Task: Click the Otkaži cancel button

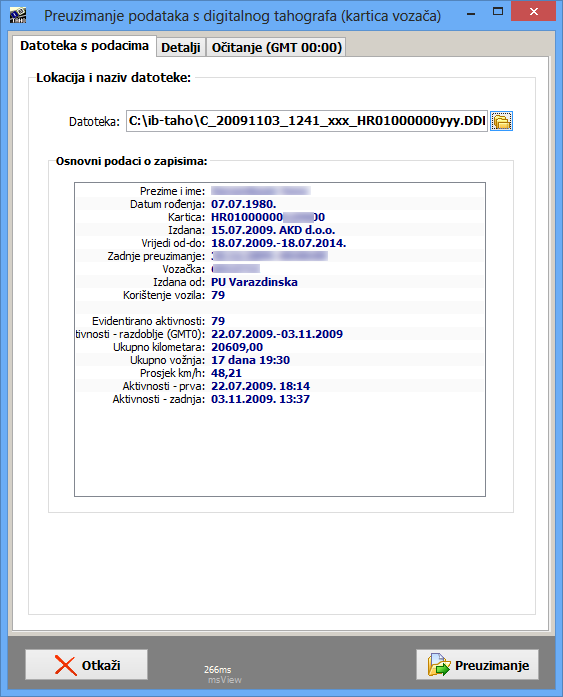Action: (86, 665)
